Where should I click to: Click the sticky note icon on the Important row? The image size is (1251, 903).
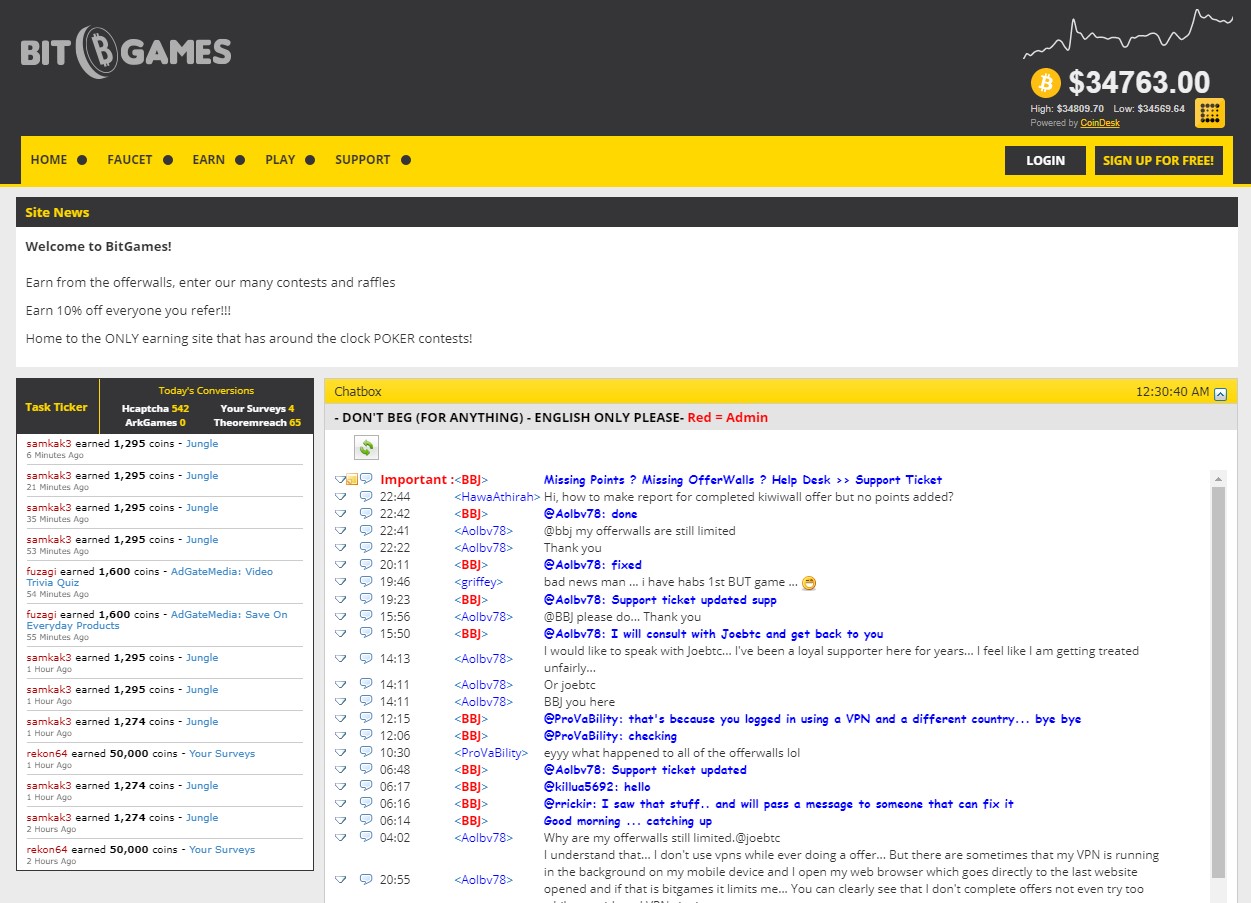click(352, 480)
